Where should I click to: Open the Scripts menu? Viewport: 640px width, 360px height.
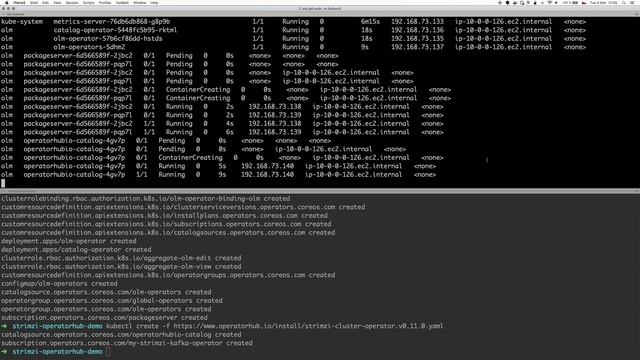pyautogui.click(x=89, y=2)
